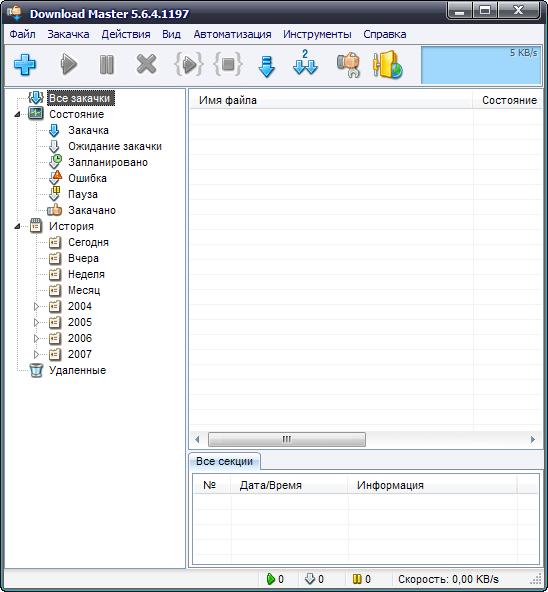Click the single blue down-arrow speed icon
This screenshot has height=592, width=548.
tap(267, 66)
